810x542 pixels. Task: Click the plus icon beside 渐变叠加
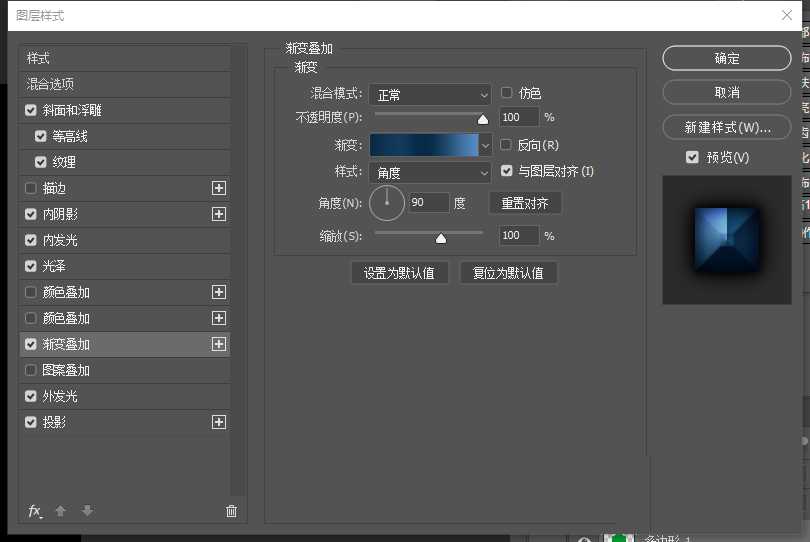[219, 344]
